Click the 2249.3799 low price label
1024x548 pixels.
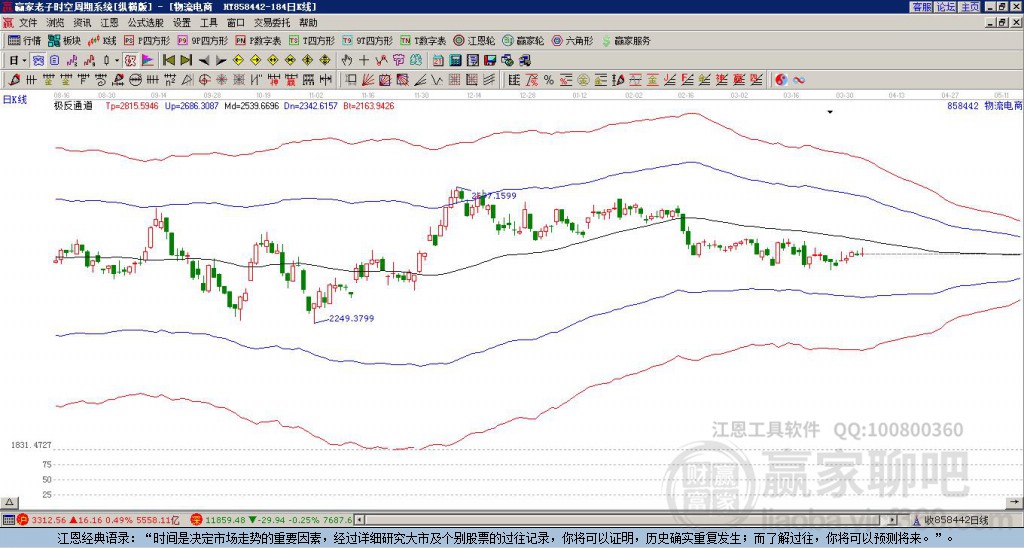[351, 319]
